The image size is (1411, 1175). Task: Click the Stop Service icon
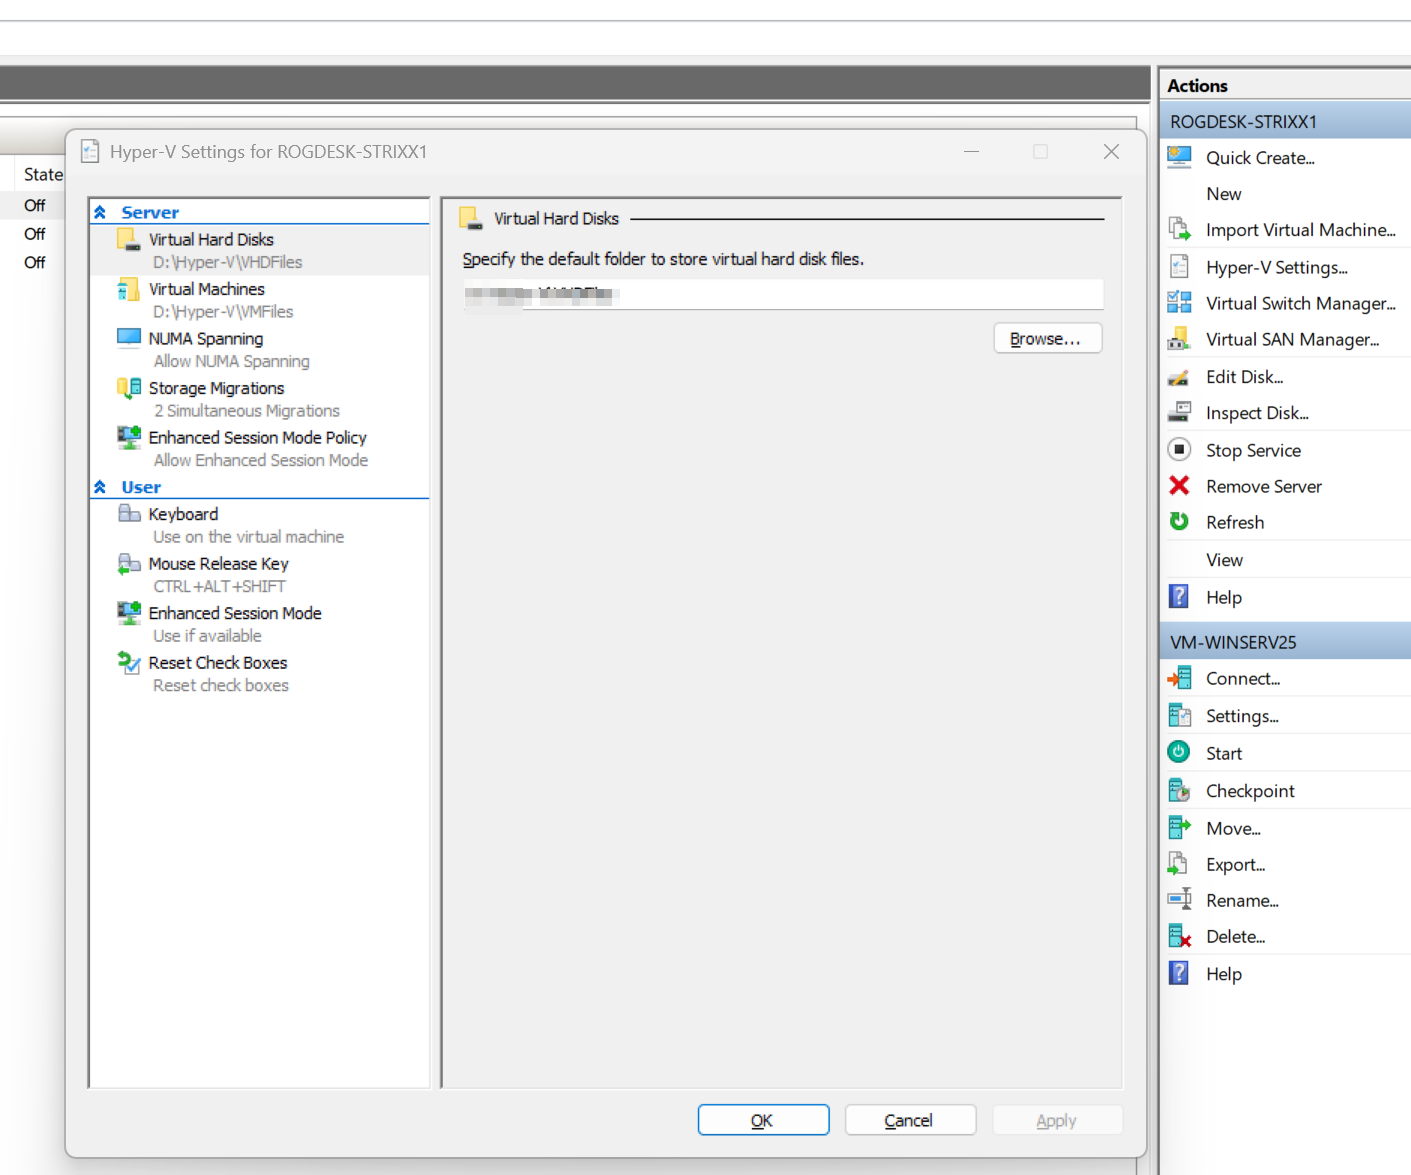click(1179, 449)
